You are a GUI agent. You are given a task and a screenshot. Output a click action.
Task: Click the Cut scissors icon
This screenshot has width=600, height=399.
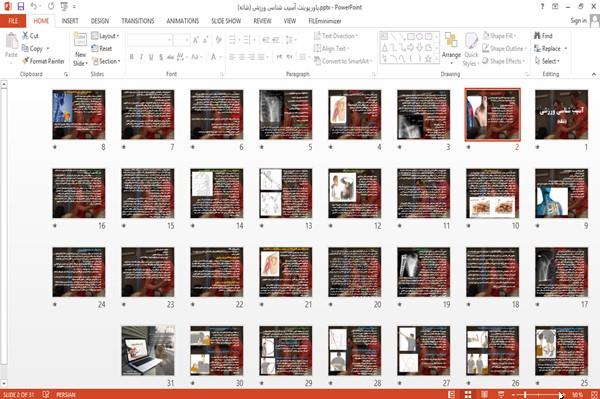(26, 36)
